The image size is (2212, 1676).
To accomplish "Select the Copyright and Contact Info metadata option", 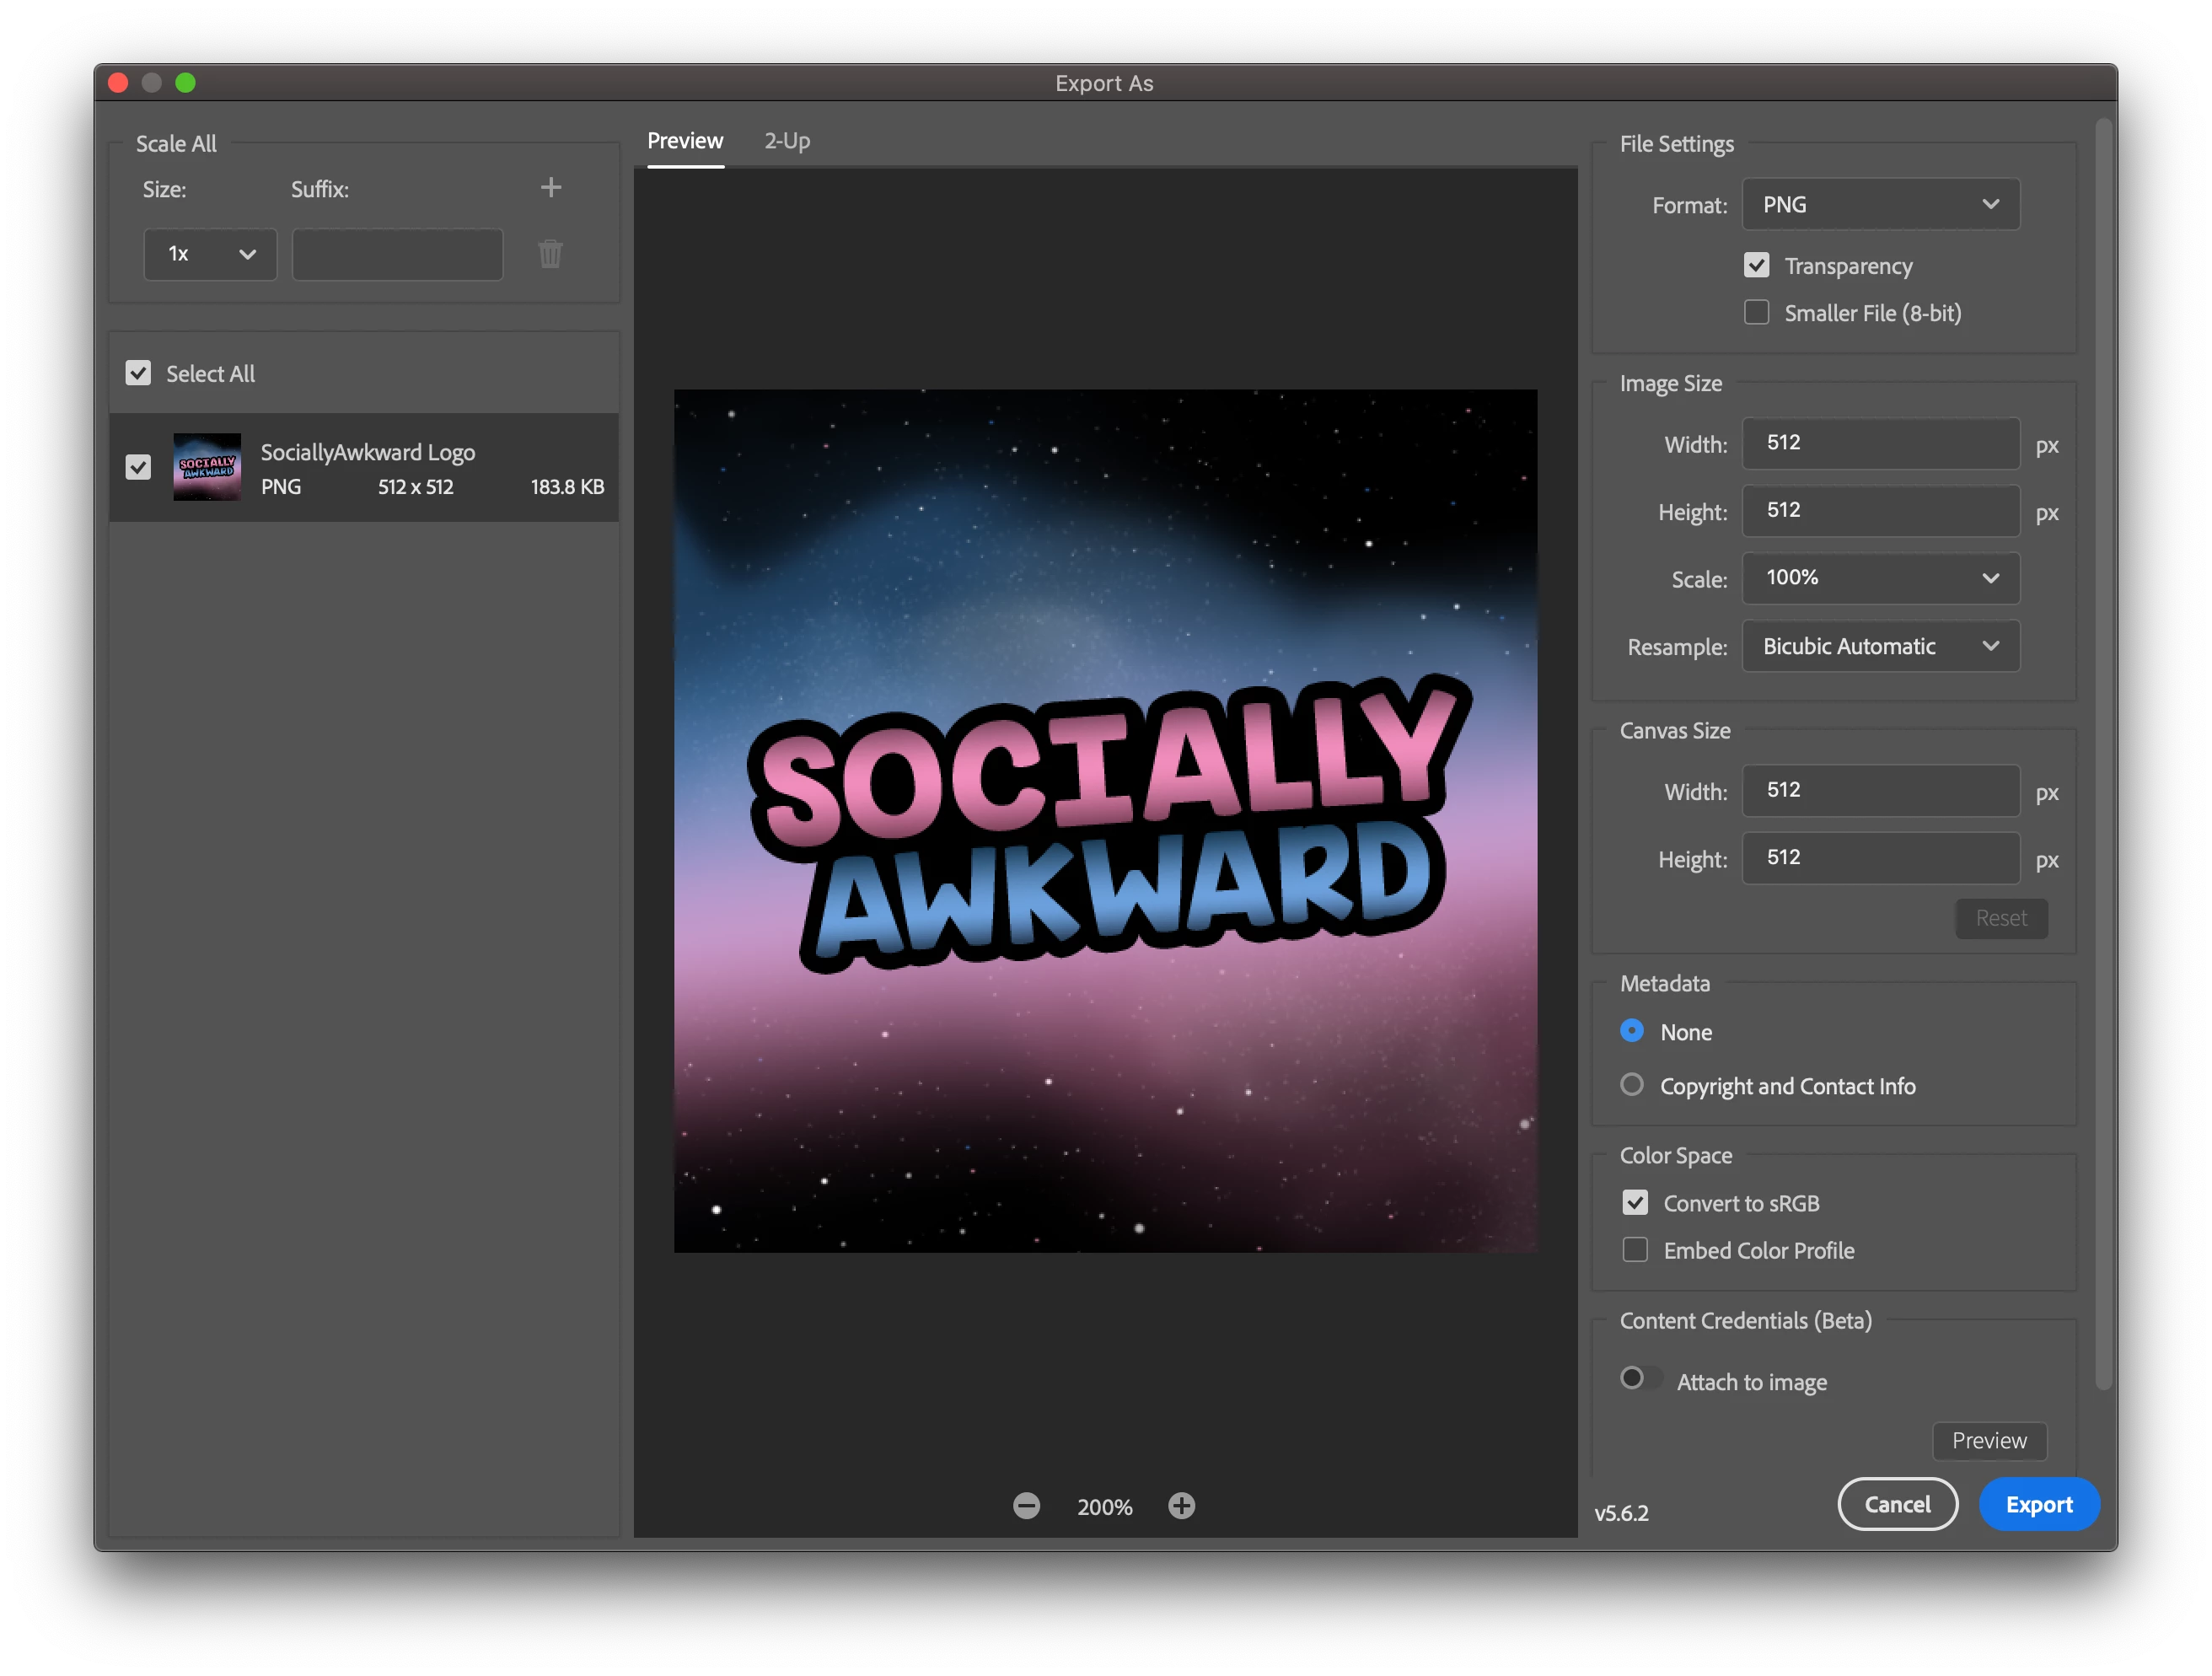I will (1632, 1085).
